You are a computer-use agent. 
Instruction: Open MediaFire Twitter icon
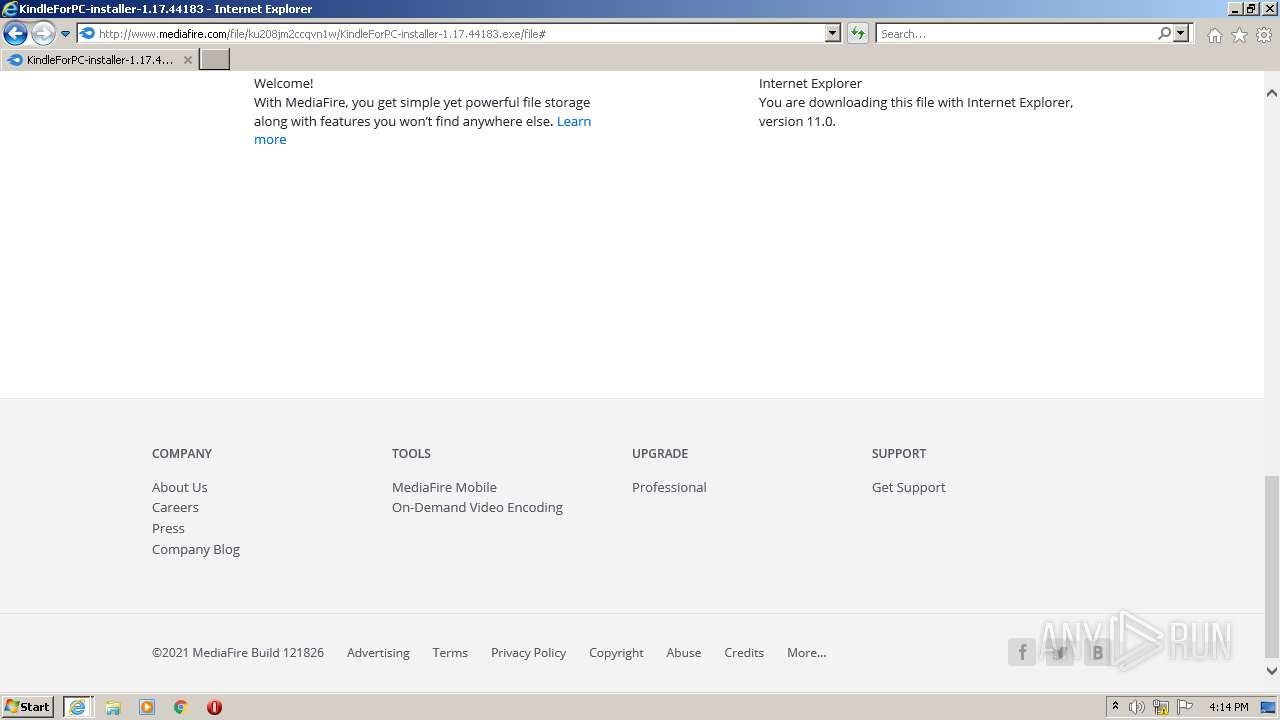point(1060,653)
